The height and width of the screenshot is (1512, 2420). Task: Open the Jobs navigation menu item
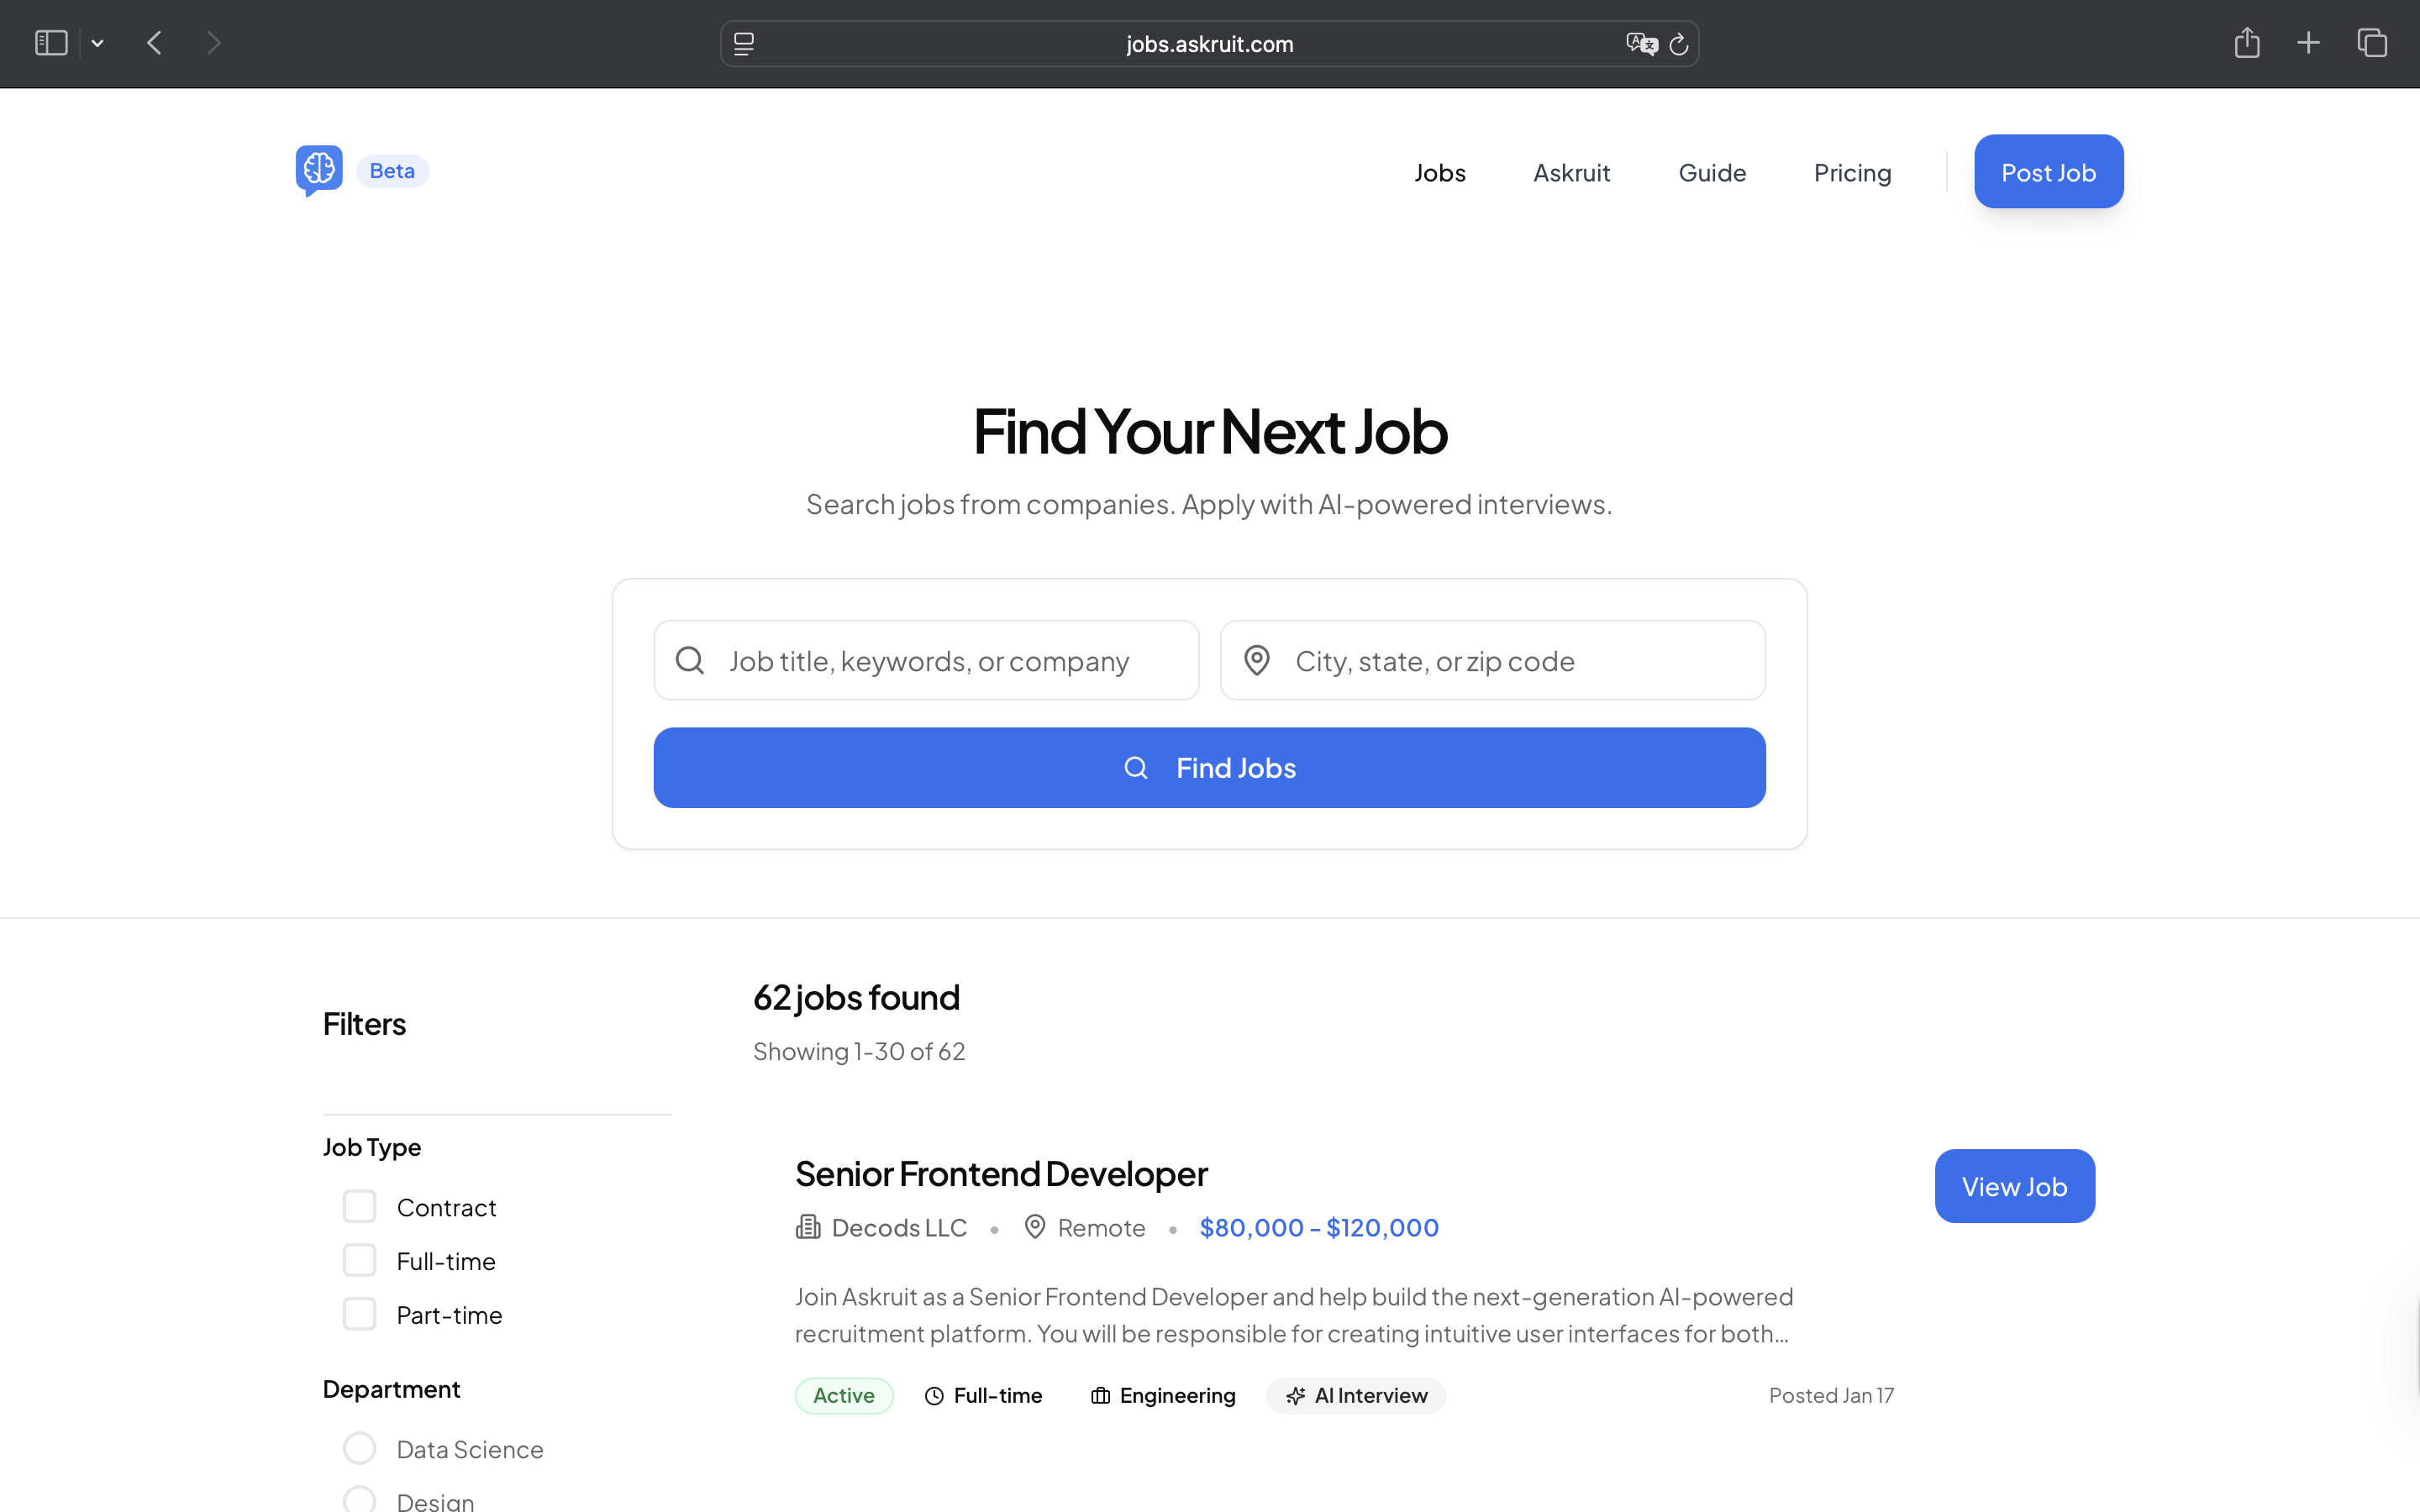pyautogui.click(x=1439, y=172)
